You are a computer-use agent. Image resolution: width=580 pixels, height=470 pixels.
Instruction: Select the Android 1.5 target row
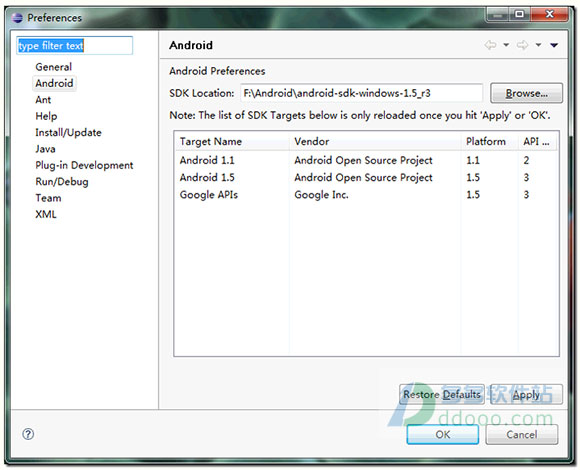tap(366, 177)
